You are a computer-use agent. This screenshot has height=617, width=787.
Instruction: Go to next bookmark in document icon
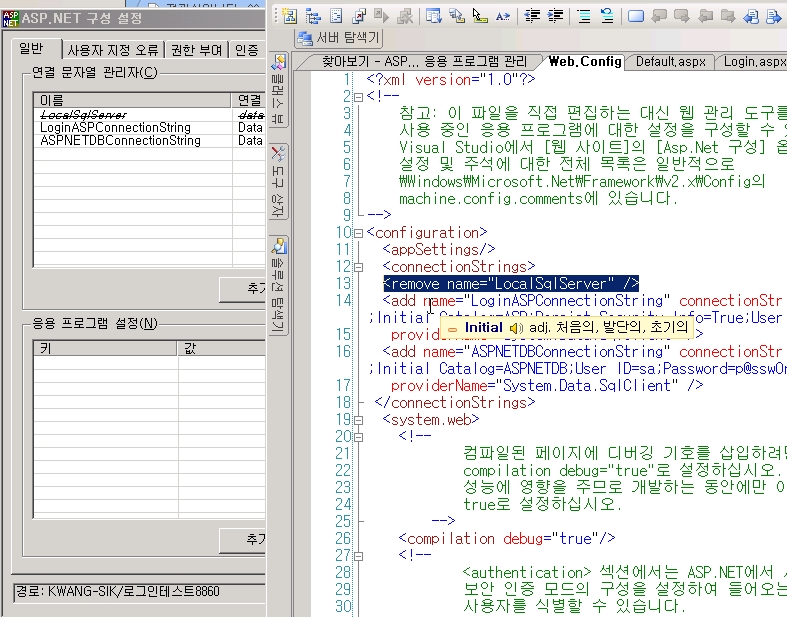pos(773,16)
